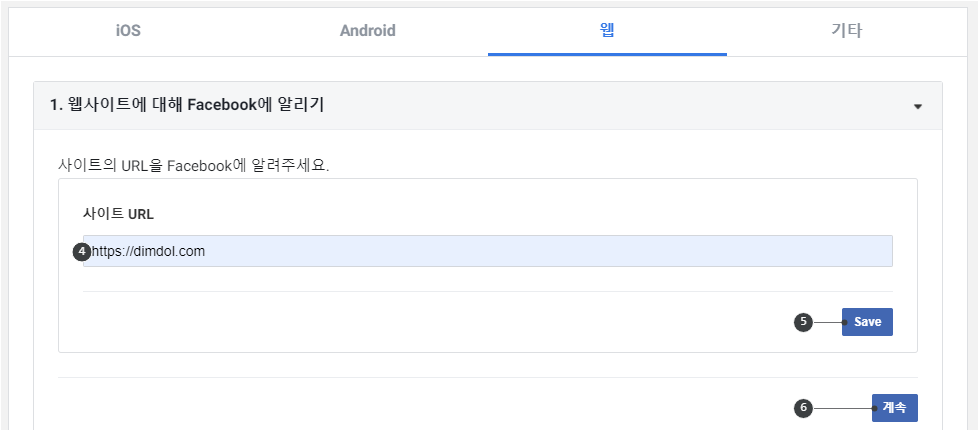Image resolution: width=979 pixels, height=431 pixels.
Task: Click the empty gray area of the section header
Action: tap(618, 106)
